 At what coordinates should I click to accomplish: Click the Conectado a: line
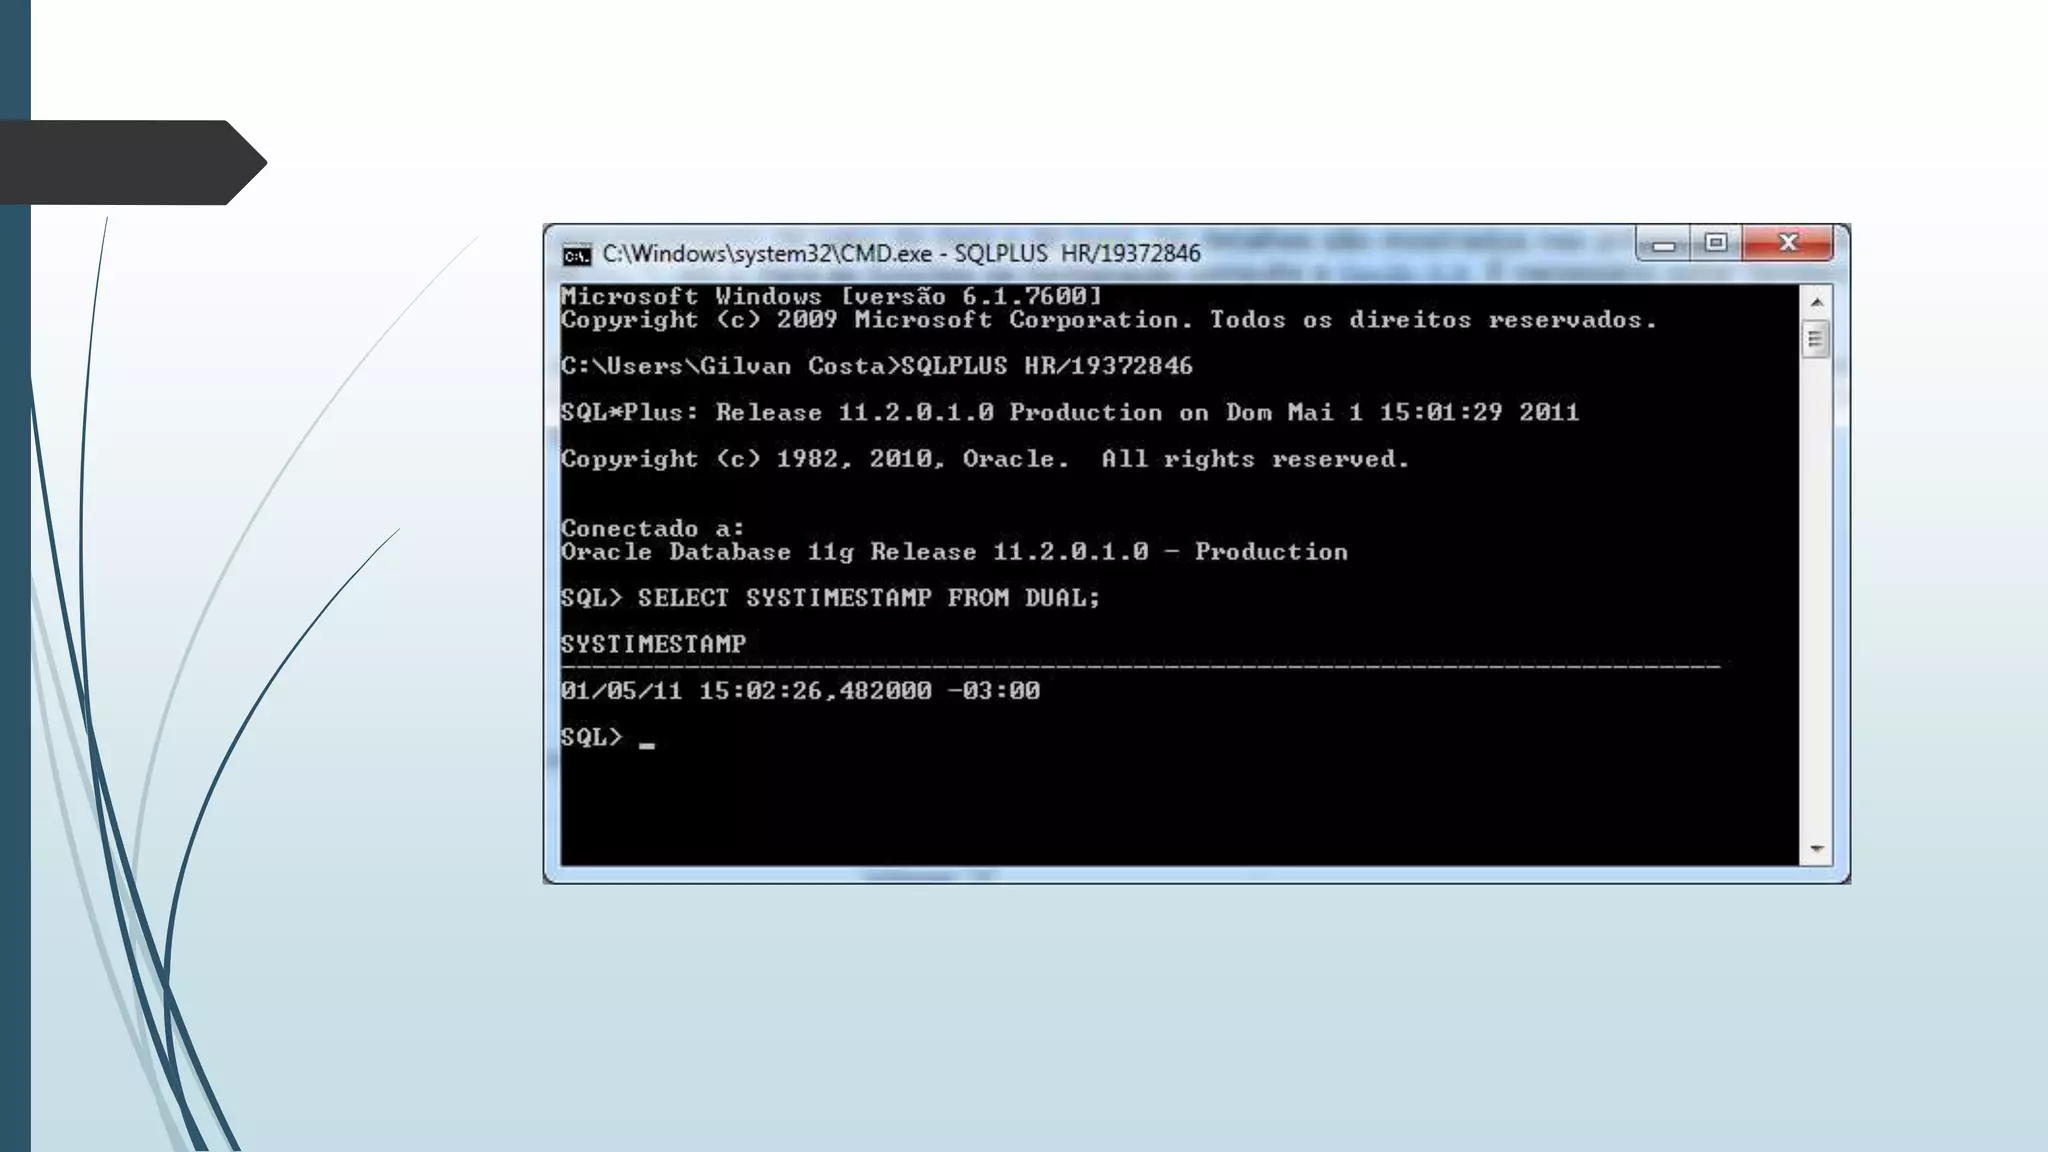tap(652, 528)
